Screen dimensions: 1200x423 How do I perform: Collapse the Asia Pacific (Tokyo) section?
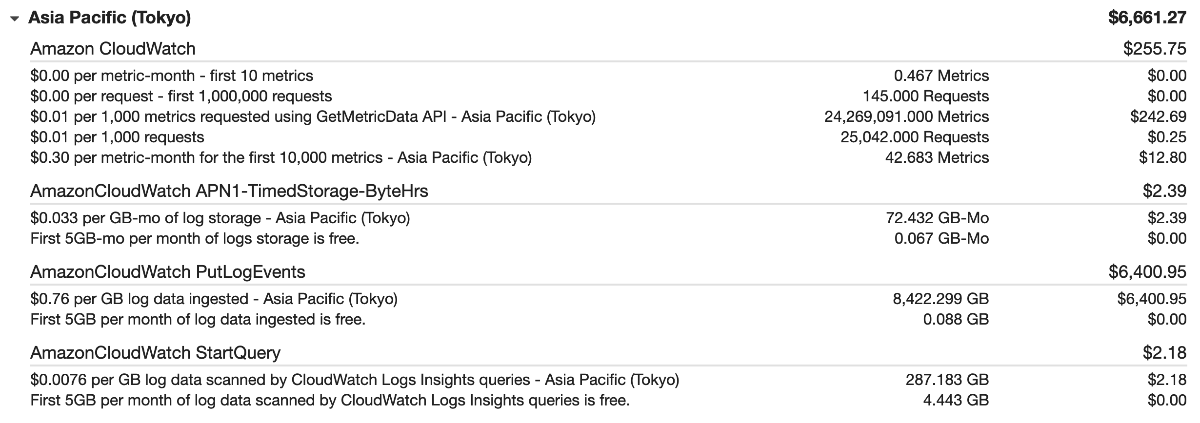(x=14, y=18)
